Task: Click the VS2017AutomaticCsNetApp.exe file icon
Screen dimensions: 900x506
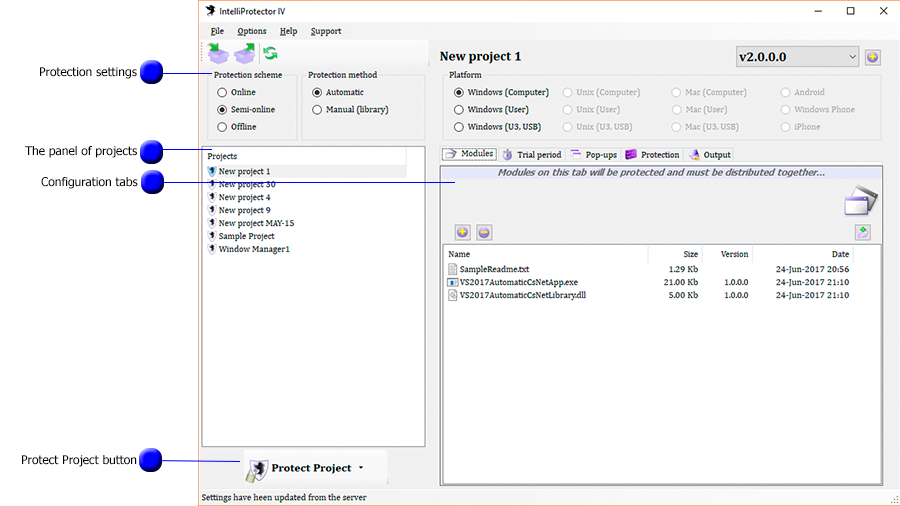Action: tap(452, 282)
